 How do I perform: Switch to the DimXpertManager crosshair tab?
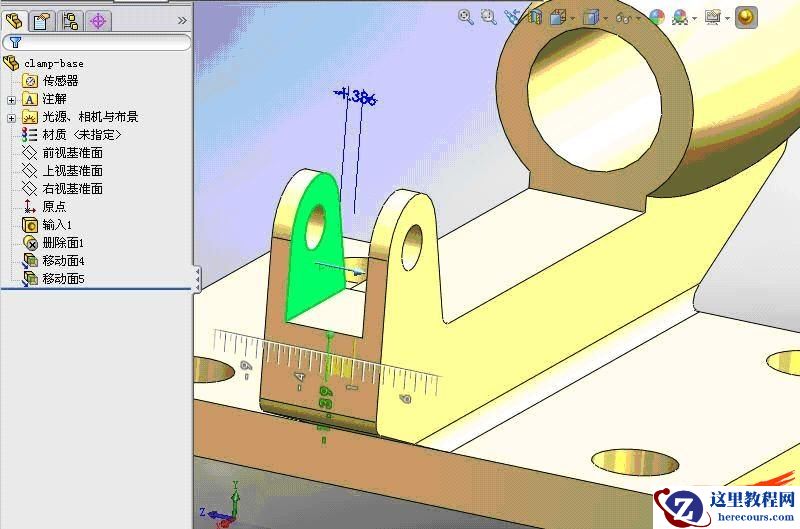[98, 21]
